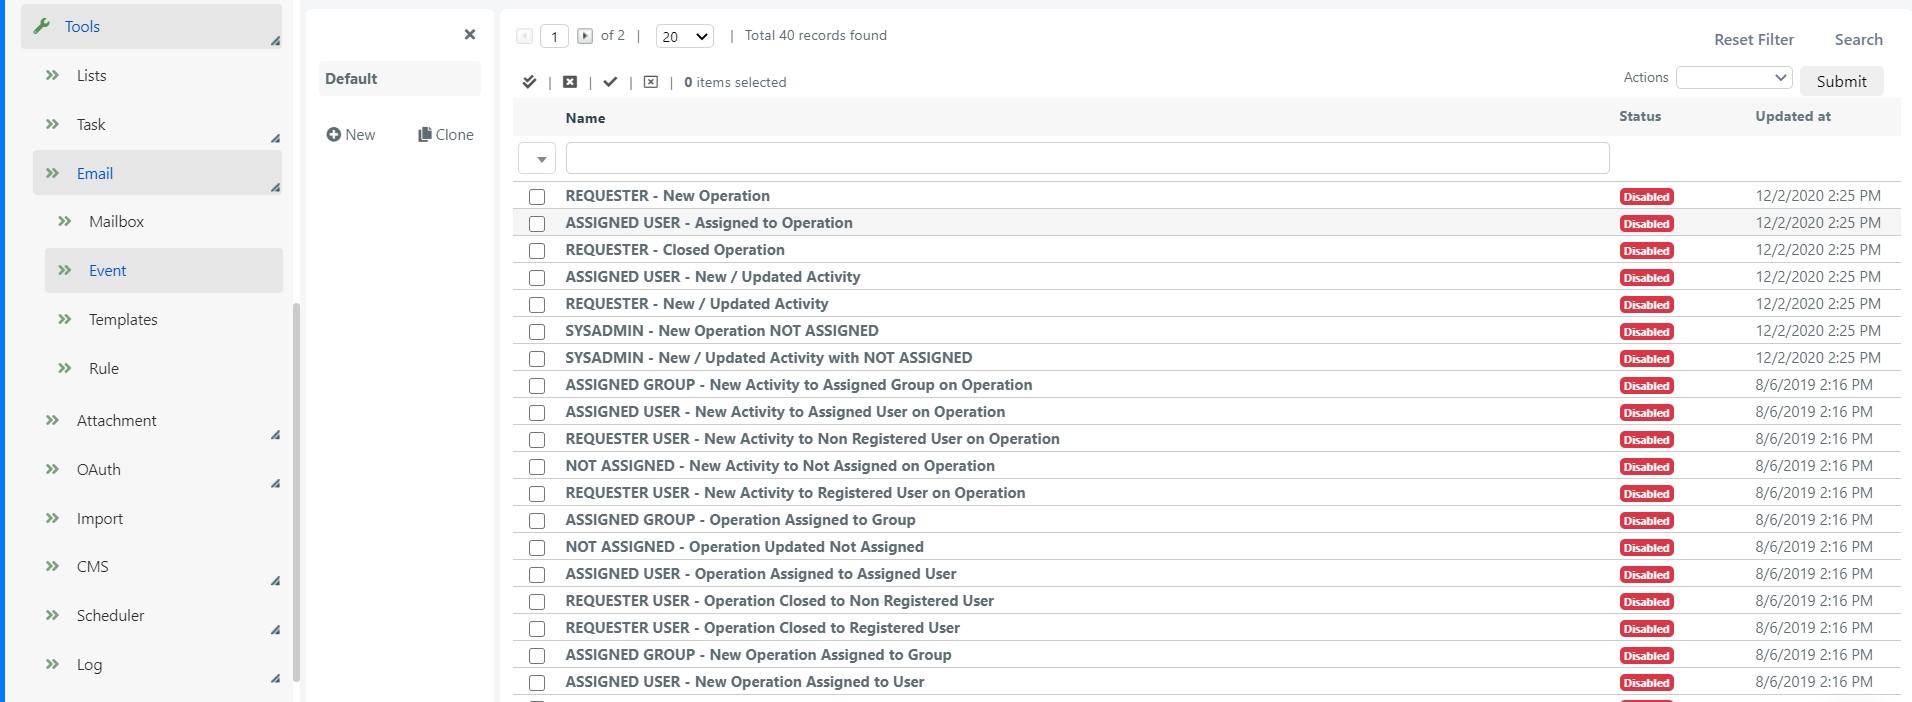
Task: Click the double-check select all icon
Action: [x=529, y=82]
